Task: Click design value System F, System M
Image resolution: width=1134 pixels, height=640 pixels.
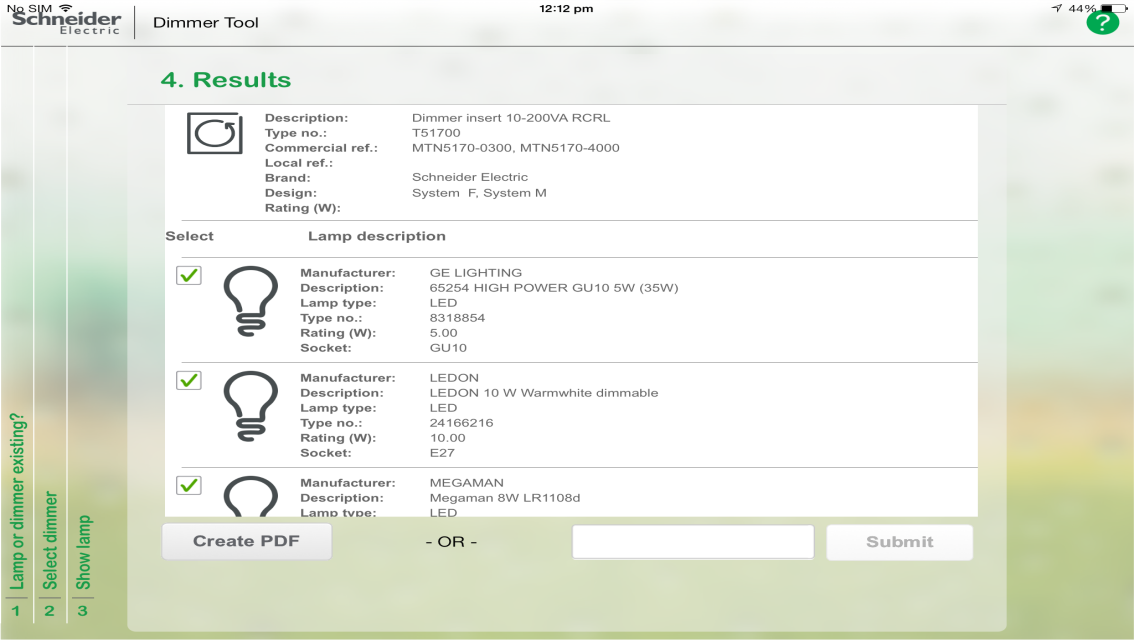Action: pyautogui.click(x=479, y=193)
